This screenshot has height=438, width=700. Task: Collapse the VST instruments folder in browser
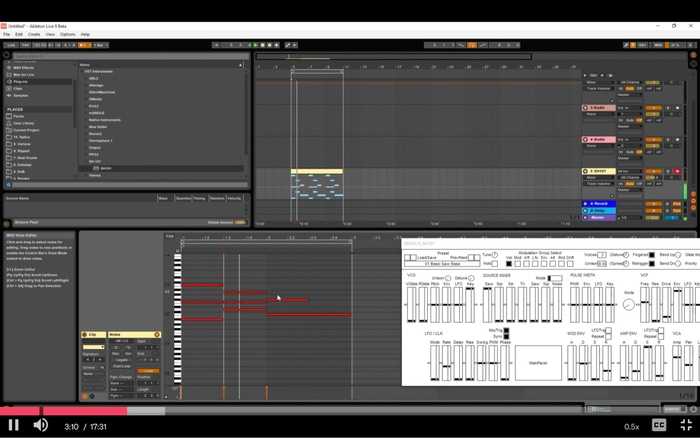click(82, 71)
